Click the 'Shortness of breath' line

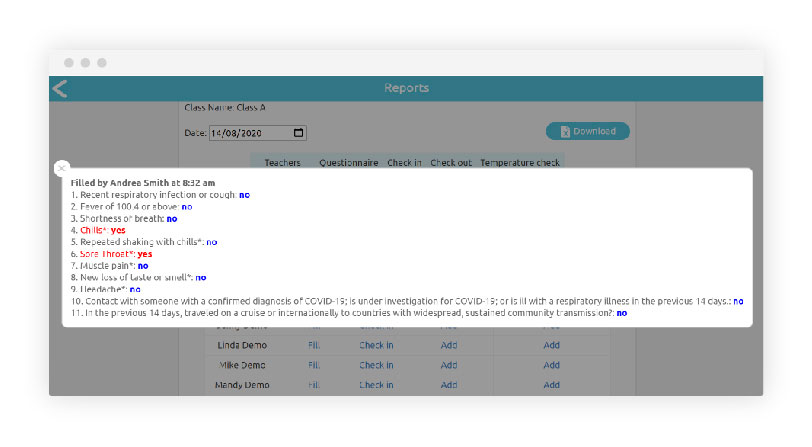point(124,219)
